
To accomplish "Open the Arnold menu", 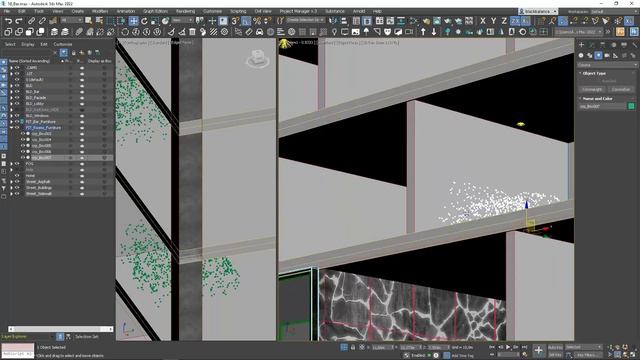I will tap(359, 11).
